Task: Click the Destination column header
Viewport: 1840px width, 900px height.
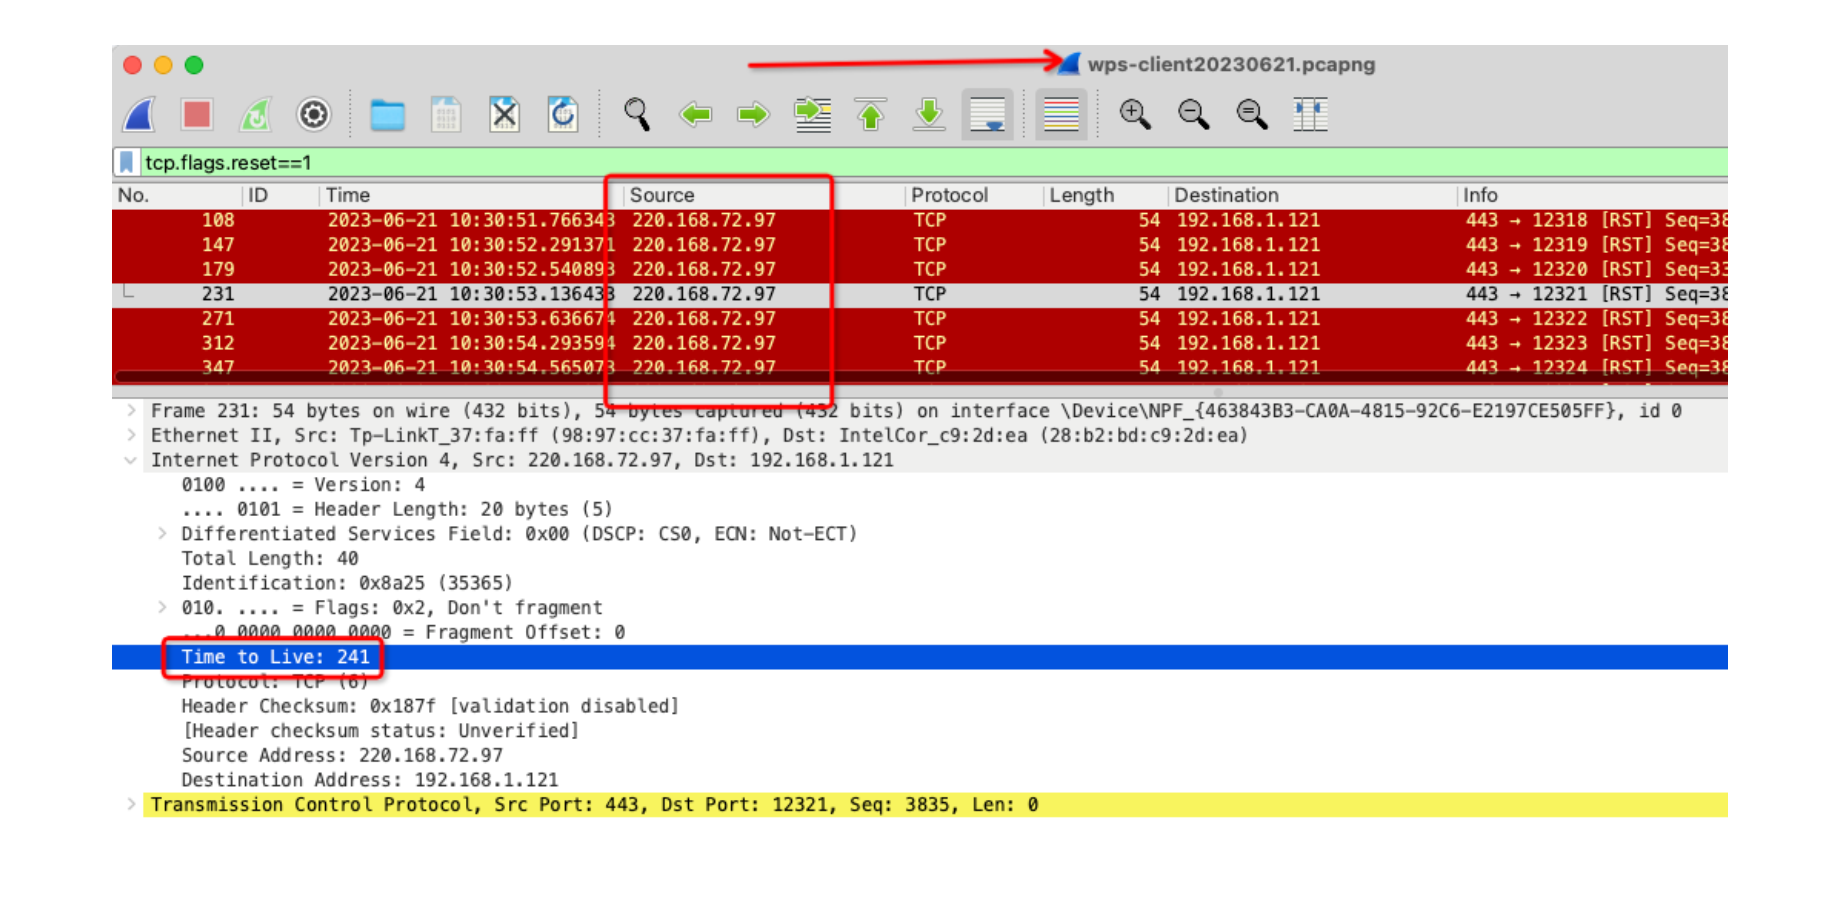Action: click(x=1226, y=195)
